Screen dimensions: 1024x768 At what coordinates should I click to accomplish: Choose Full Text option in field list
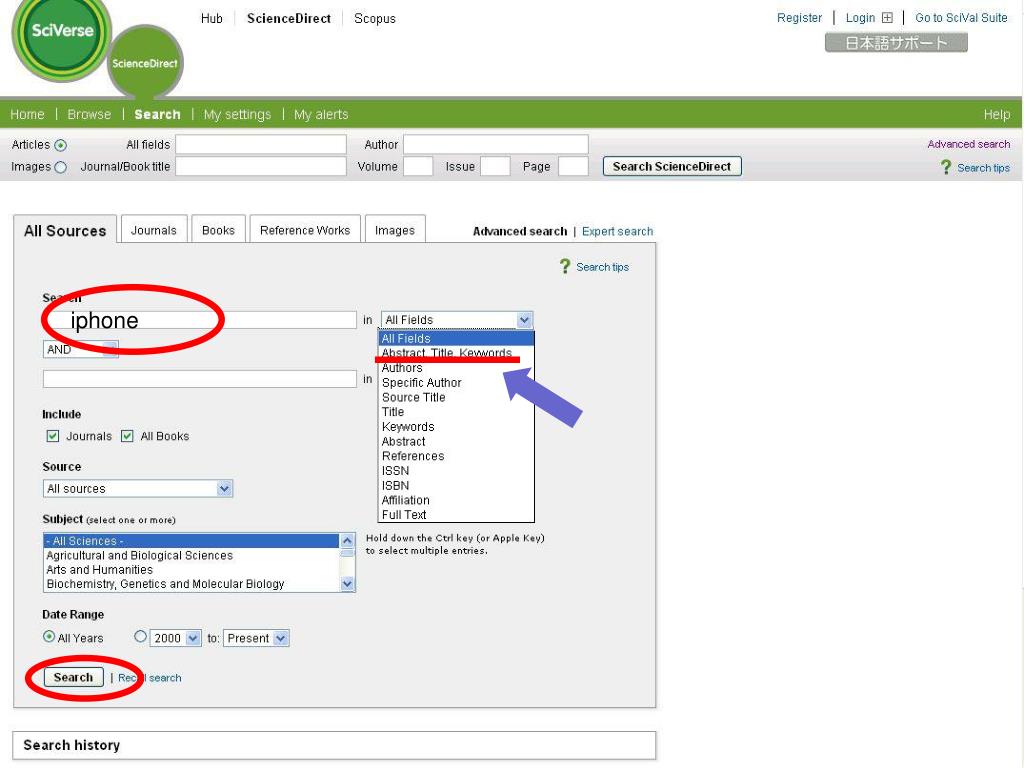[456, 515]
